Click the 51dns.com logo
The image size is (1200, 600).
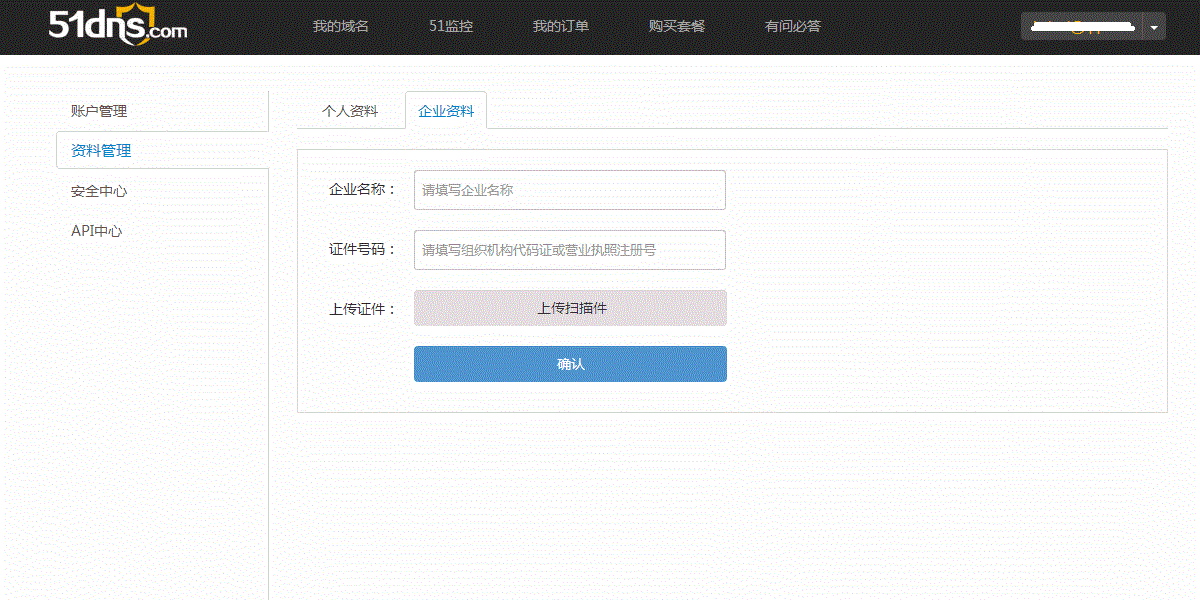[117, 26]
